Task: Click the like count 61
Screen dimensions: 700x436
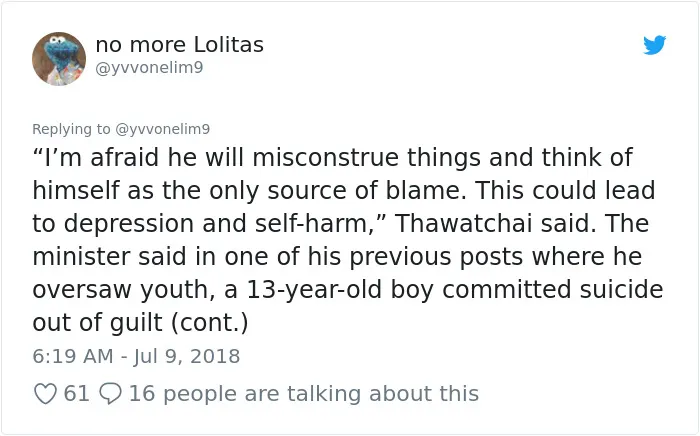Action: pos(76,394)
